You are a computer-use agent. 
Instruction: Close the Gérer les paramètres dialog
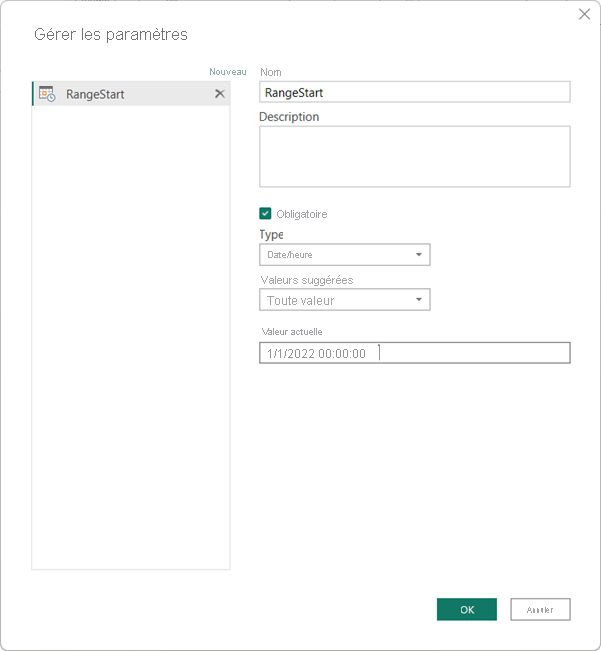pos(584,14)
